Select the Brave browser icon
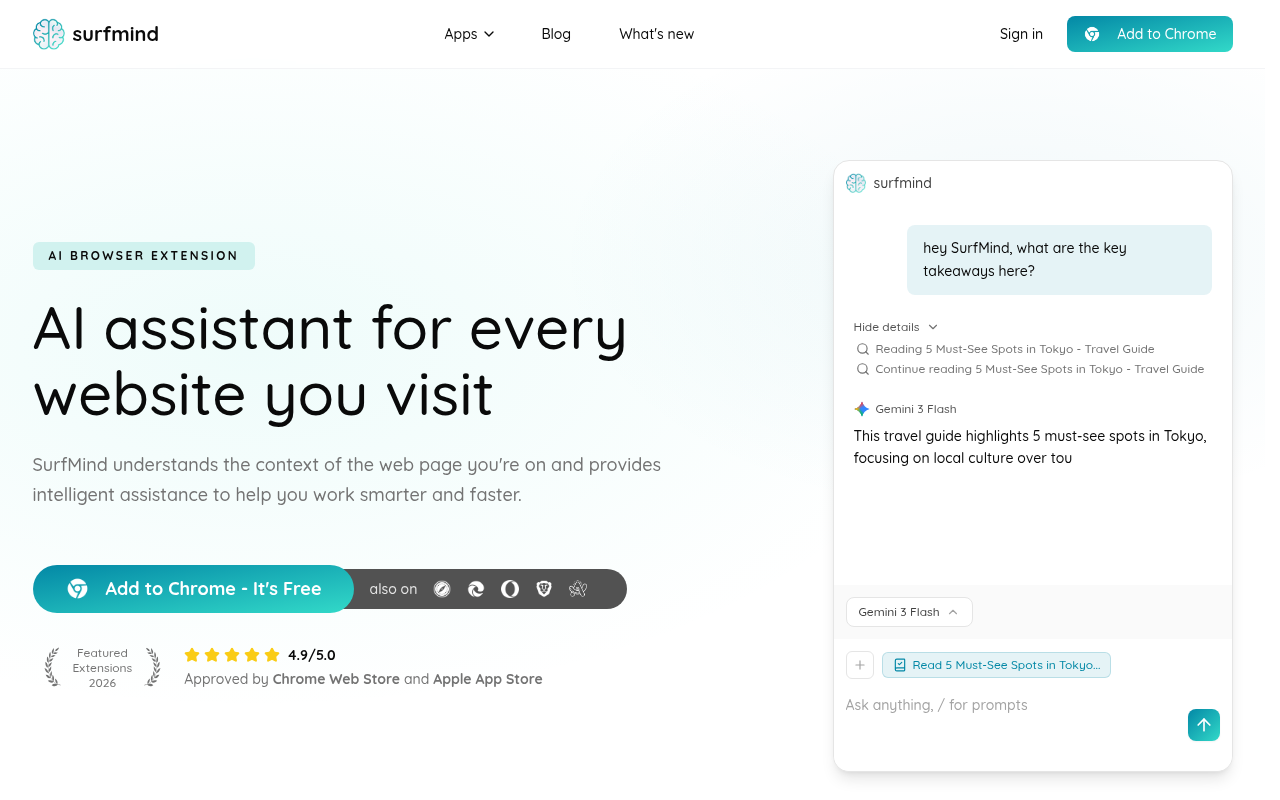The width and height of the screenshot is (1280, 800). click(x=544, y=589)
